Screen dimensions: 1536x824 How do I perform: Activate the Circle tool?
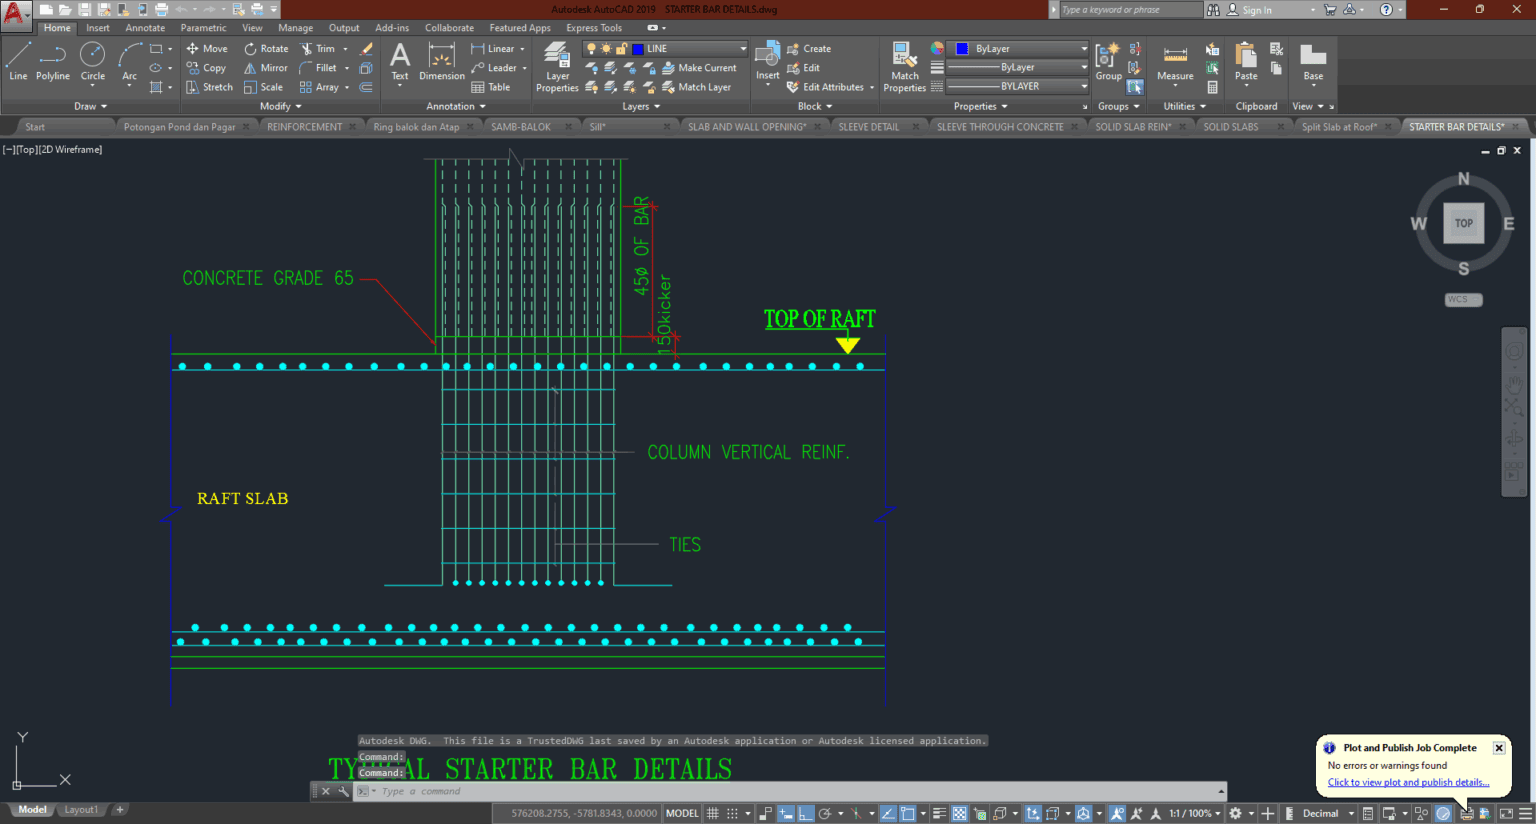pos(92,62)
